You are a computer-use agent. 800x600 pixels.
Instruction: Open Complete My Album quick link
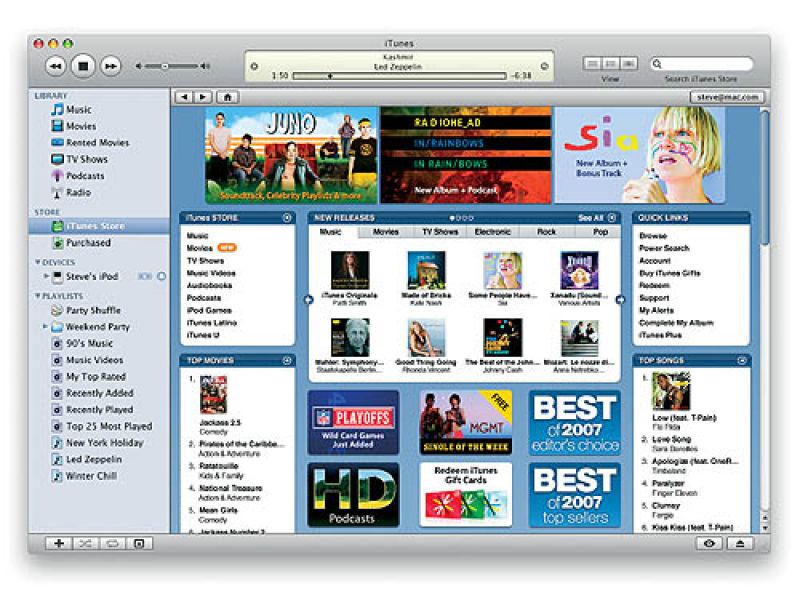pyautogui.click(x=676, y=323)
